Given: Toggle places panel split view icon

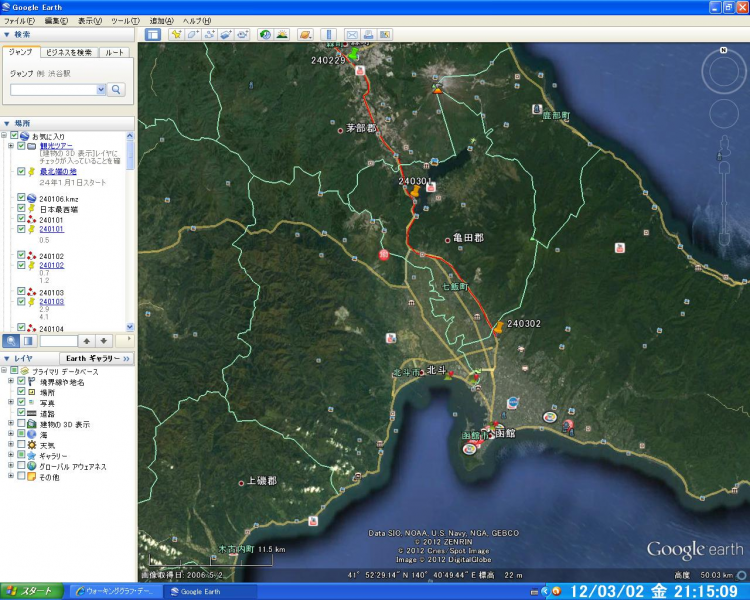Looking at the screenshot, I should click(28, 341).
